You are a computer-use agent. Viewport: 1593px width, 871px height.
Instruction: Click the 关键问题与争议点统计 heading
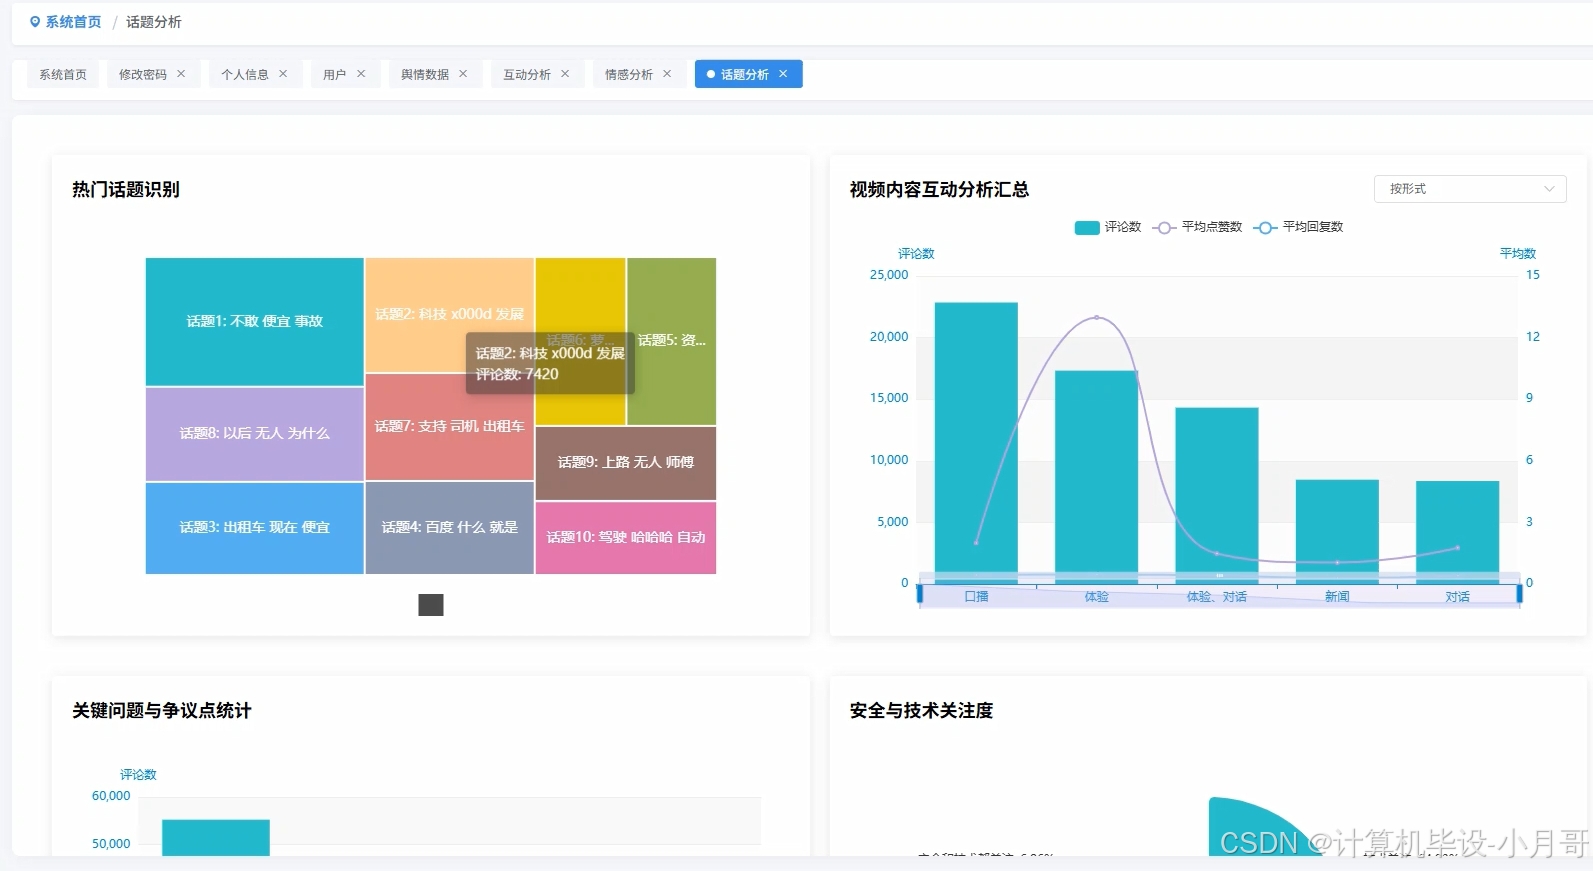click(162, 711)
